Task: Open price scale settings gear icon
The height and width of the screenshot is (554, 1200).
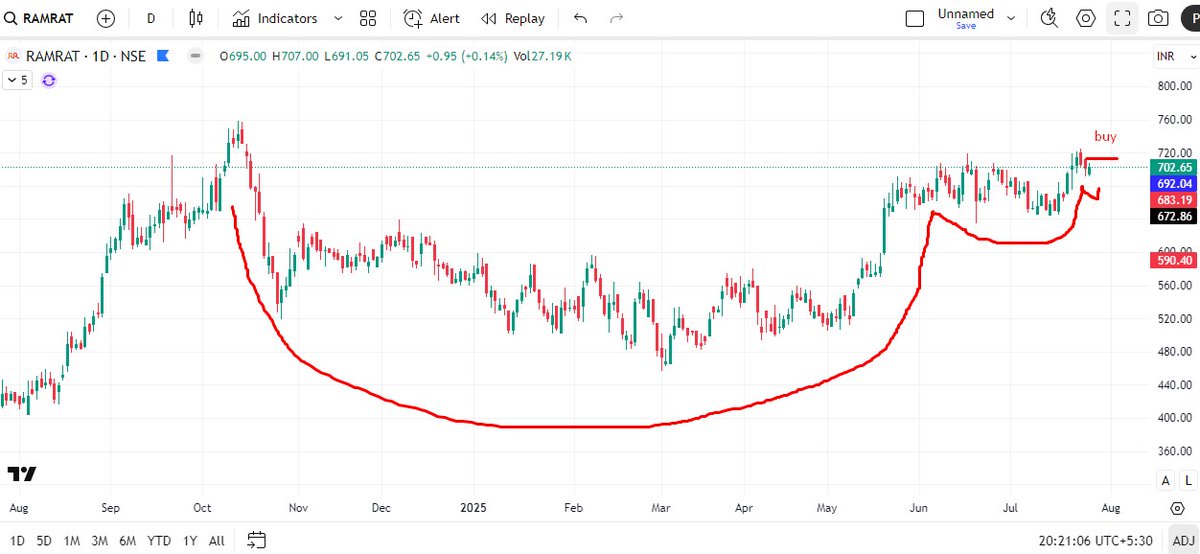Action: (1176, 507)
